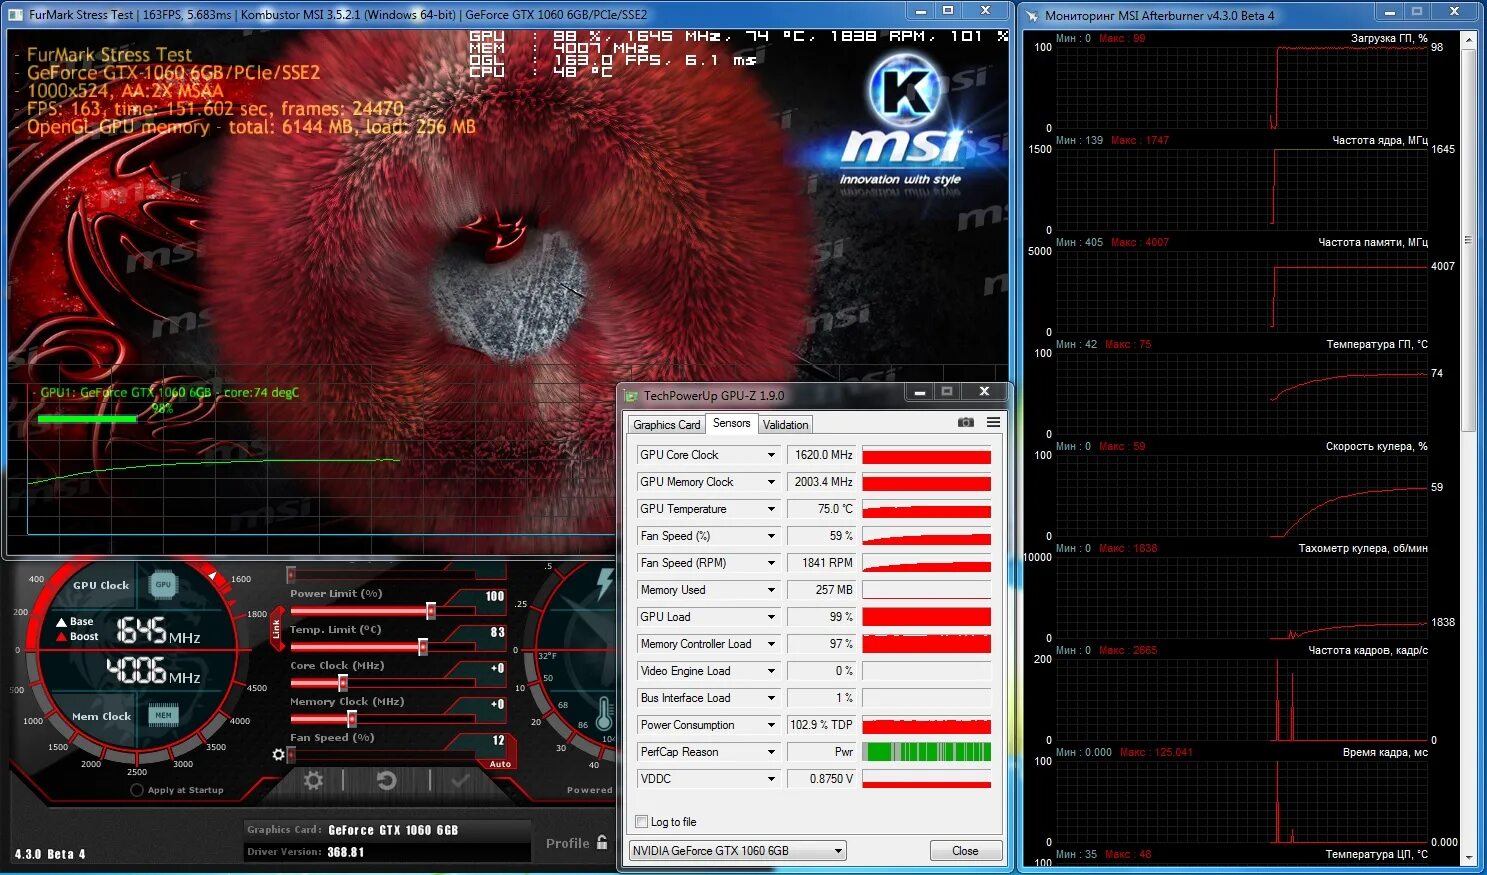The width and height of the screenshot is (1487, 875).
Task: Maximize the FurMark Stress Test window
Action: click(x=948, y=11)
